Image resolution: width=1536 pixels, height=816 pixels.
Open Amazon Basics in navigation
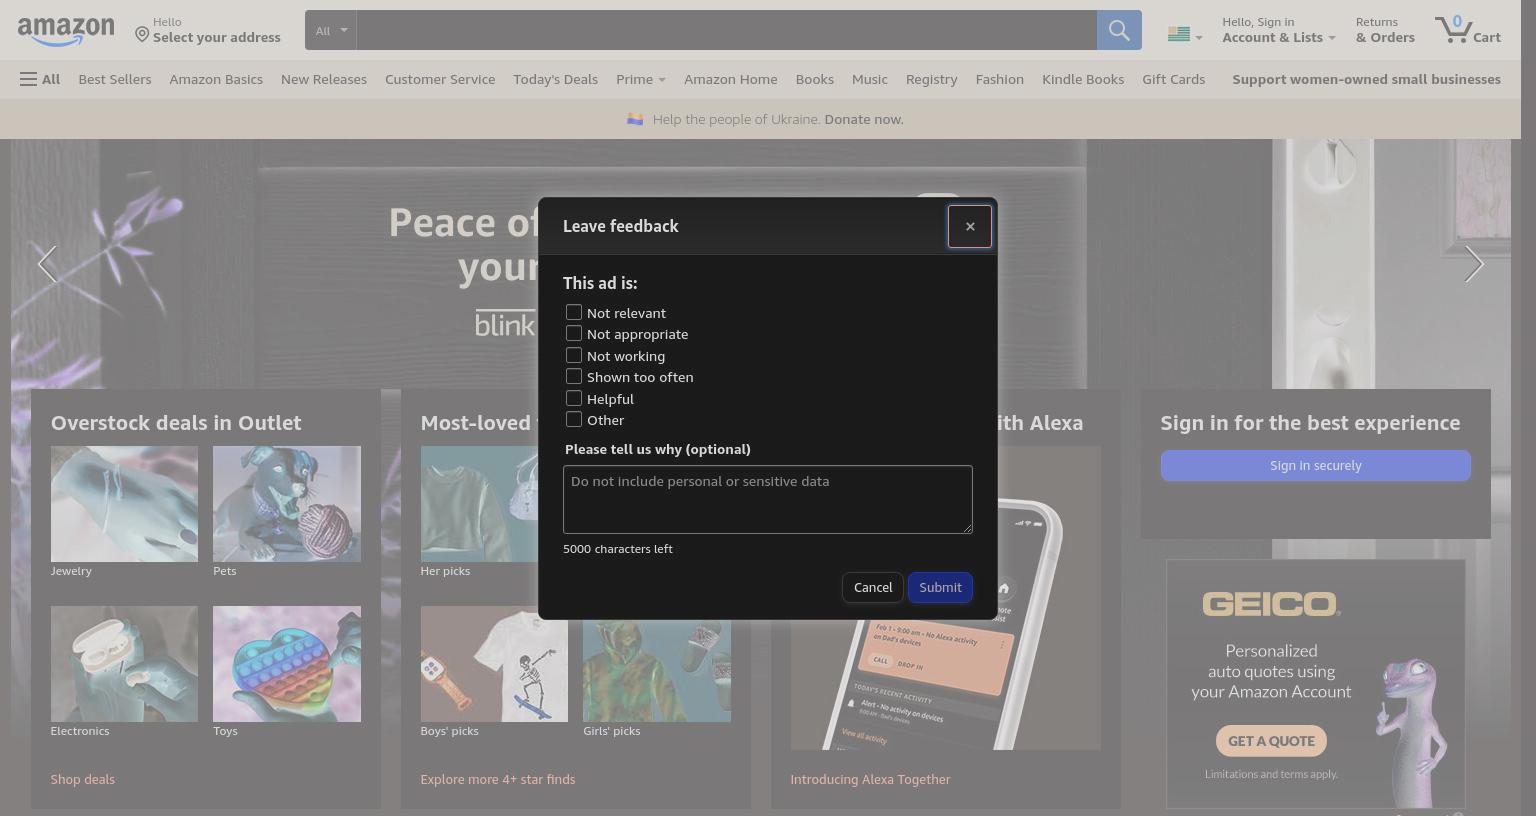[216, 79]
